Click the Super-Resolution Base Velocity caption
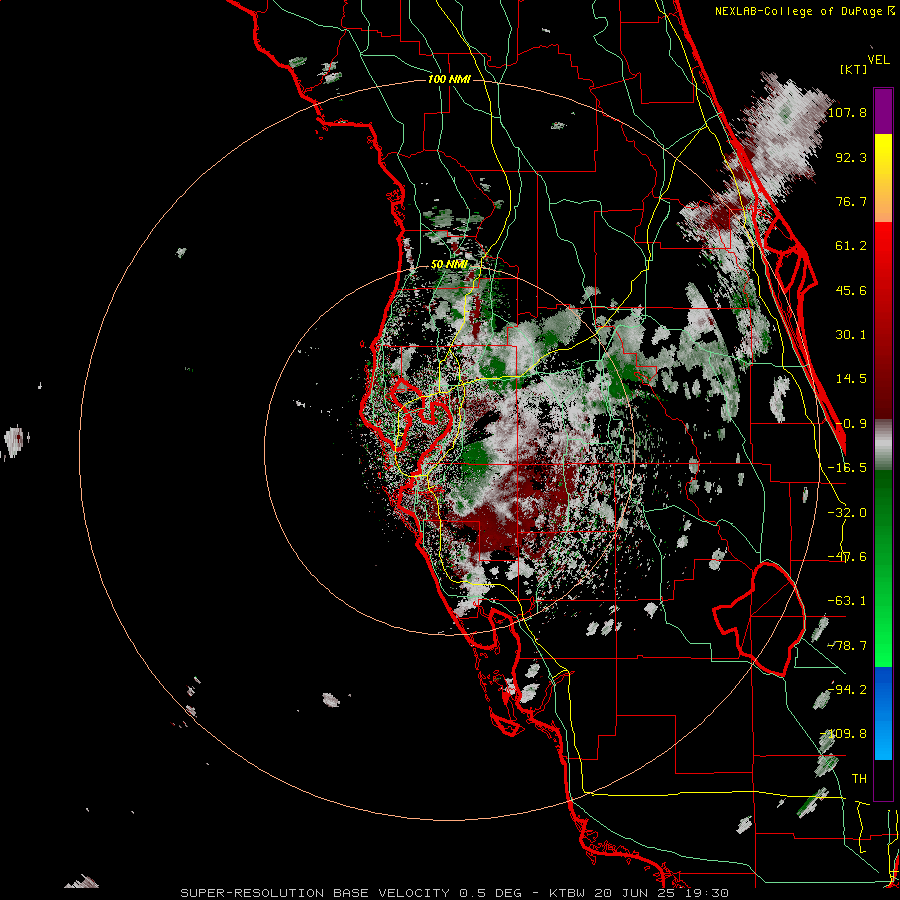The width and height of the screenshot is (900, 900). tap(455, 893)
